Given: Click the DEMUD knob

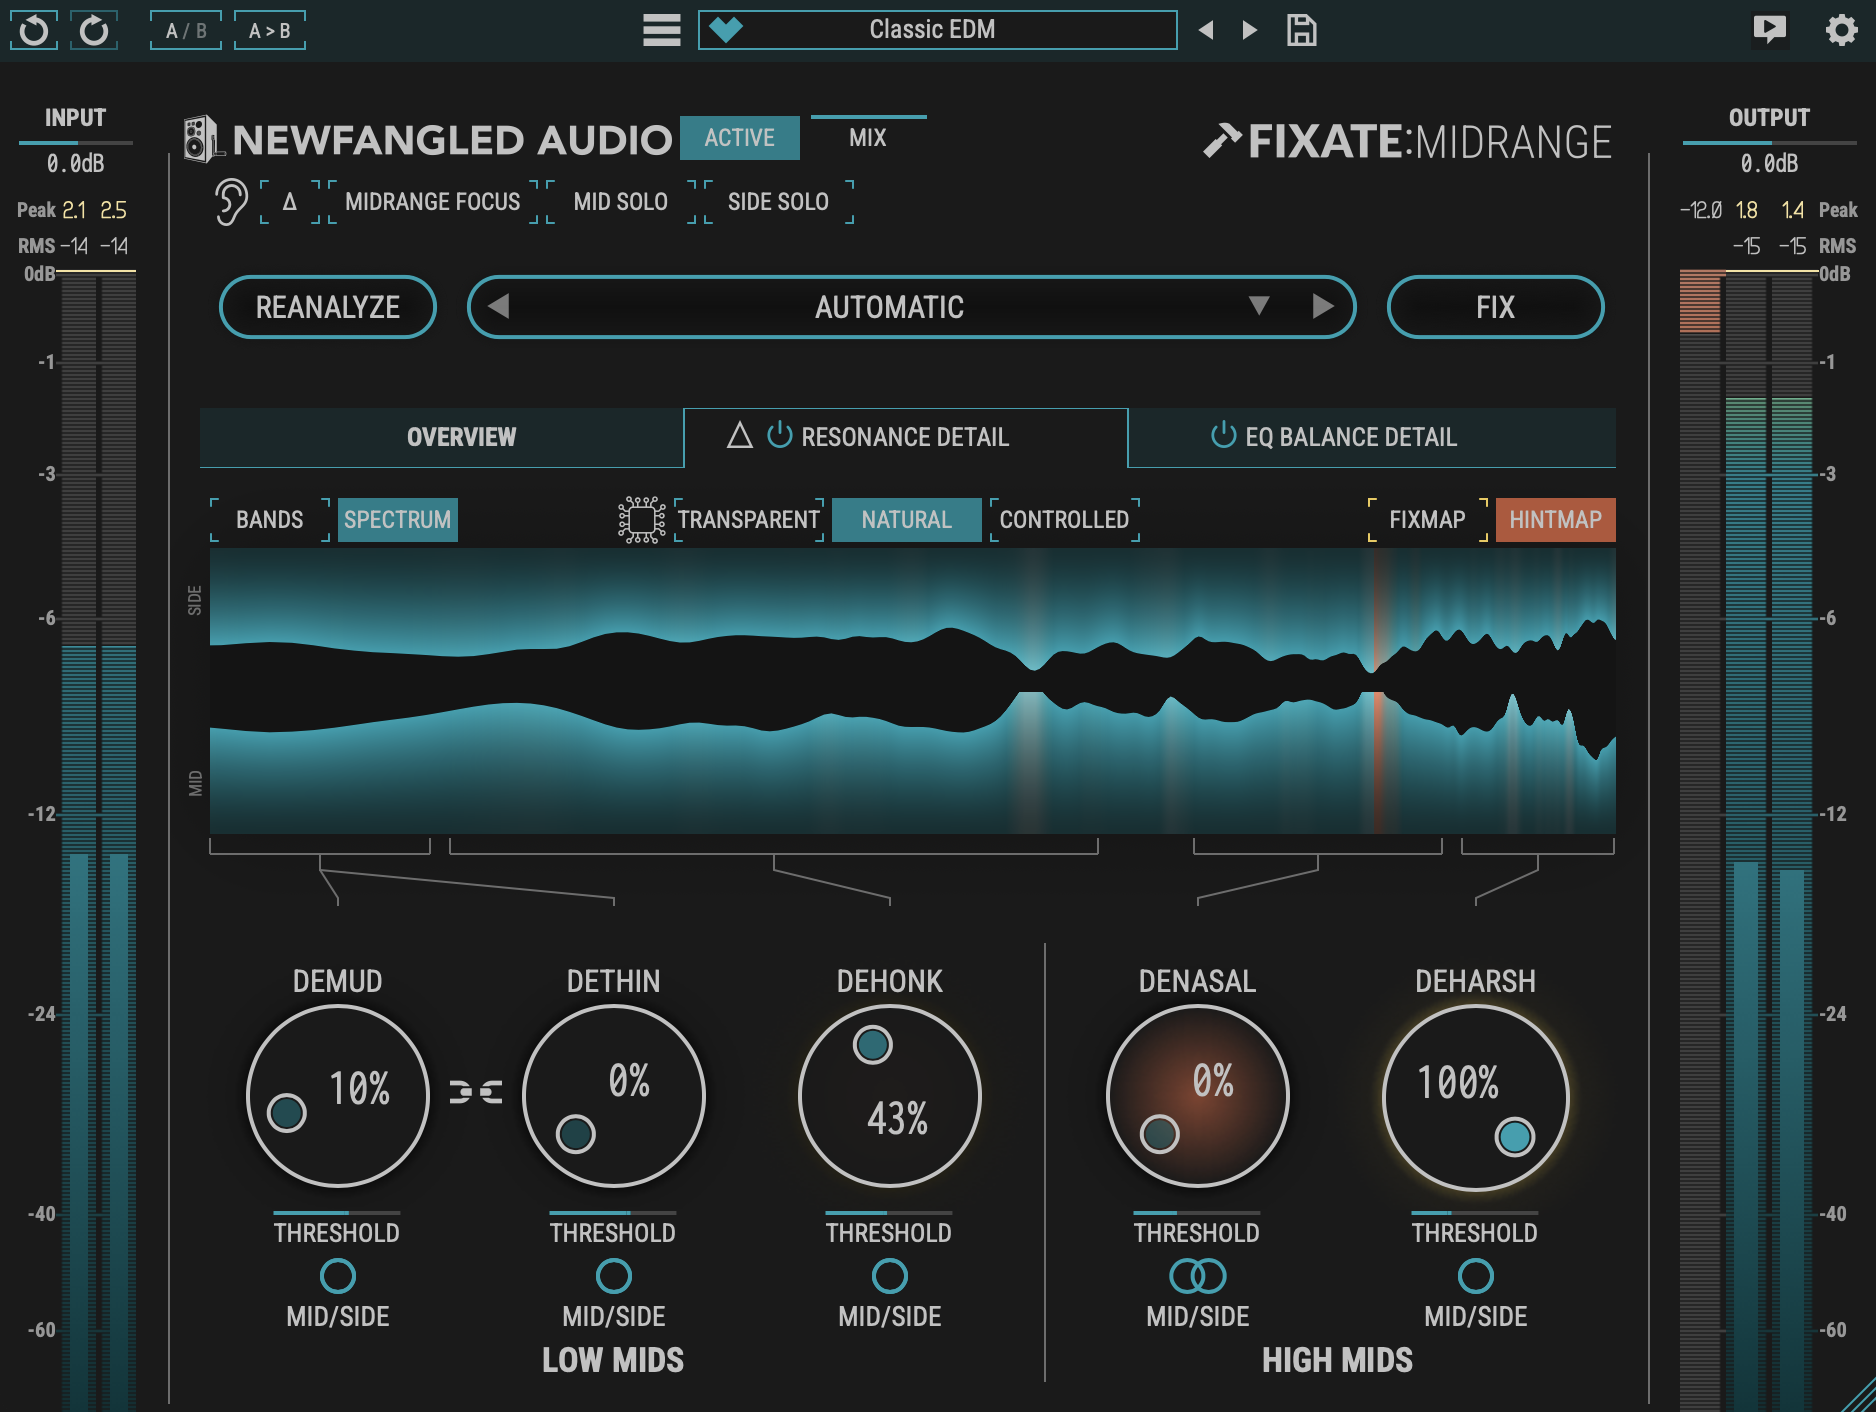Looking at the screenshot, I should coord(338,1096).
